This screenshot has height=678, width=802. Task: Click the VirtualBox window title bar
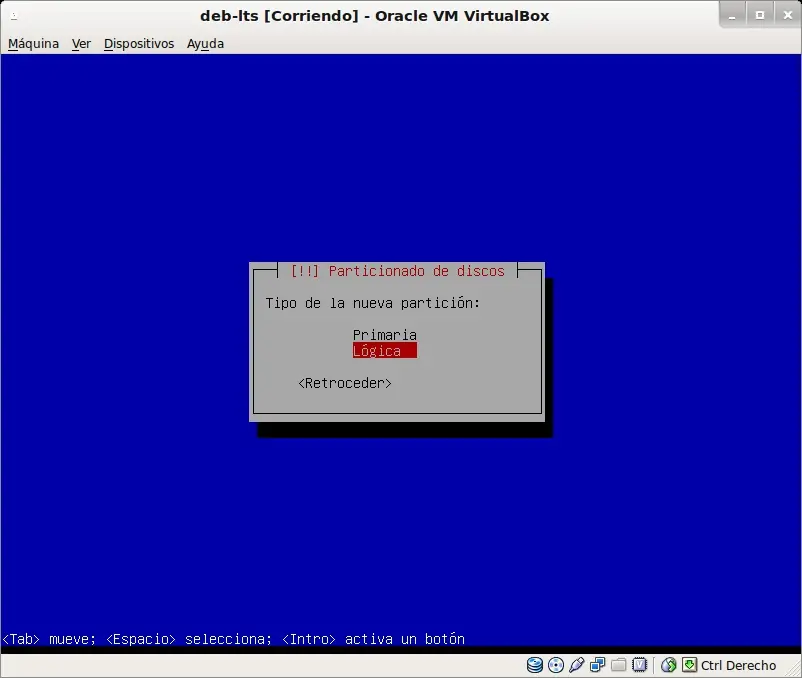(374, 16)
